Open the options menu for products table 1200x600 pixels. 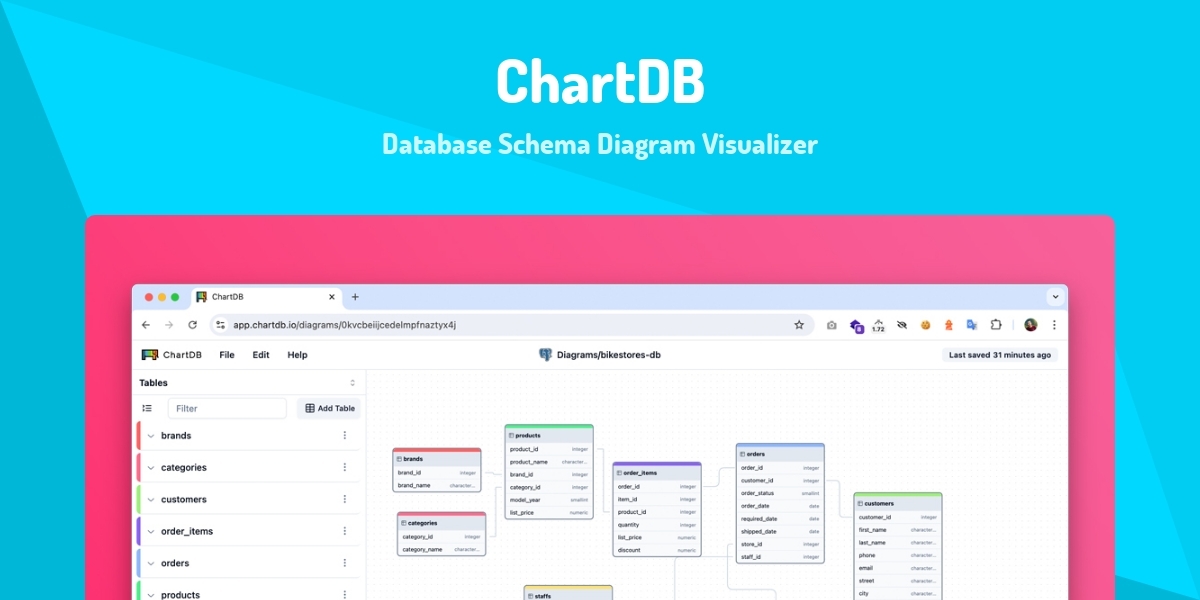345,595
